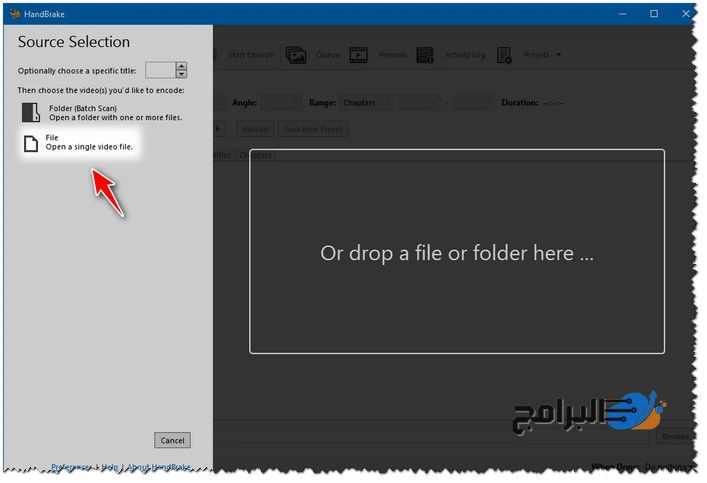The width and height of the screenshot is (707, 483).
Task: Increase the specific title number with up arrow
Action: tap(181, 66)
